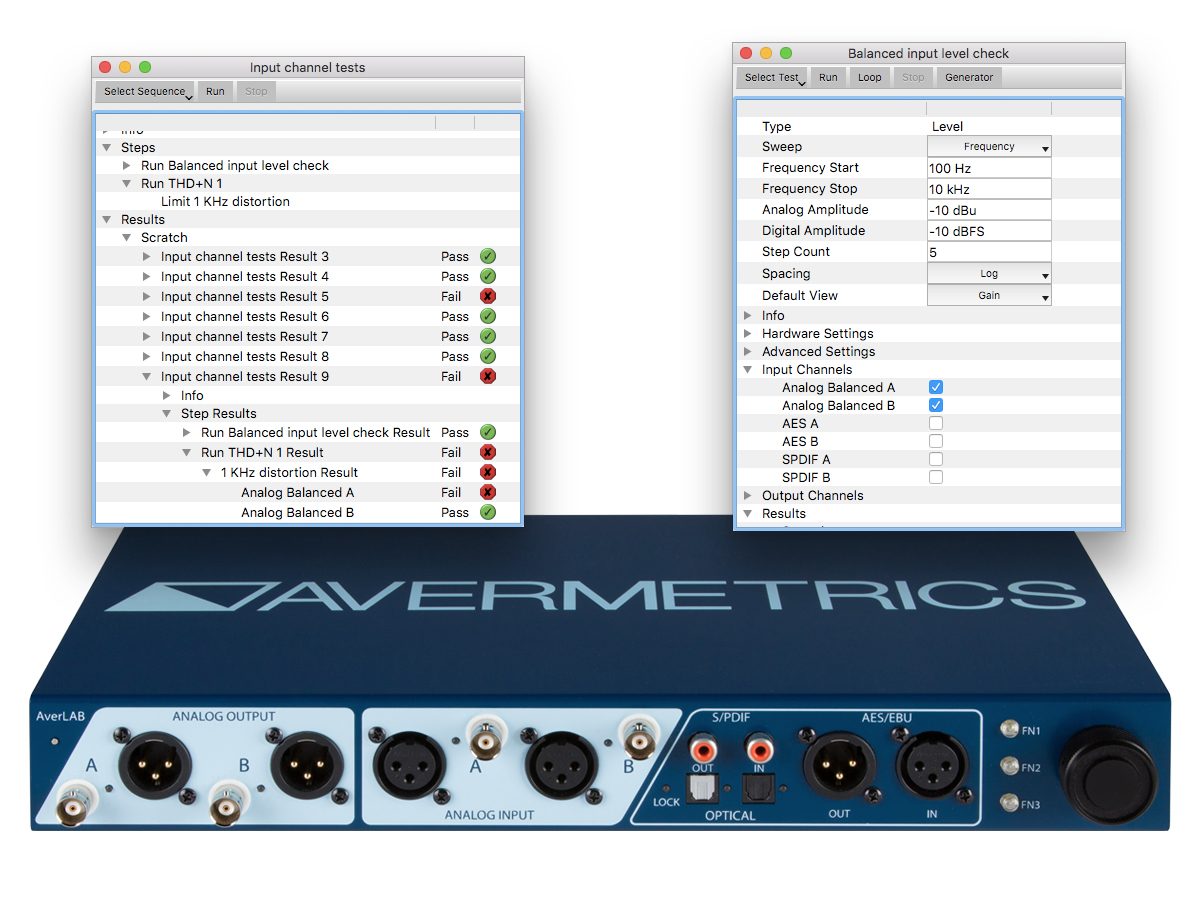This screenshot has height=900, width=1200.
Task: Click the green pass icon for Result 7
Action: pyautogui.click(x=488, y=336)
